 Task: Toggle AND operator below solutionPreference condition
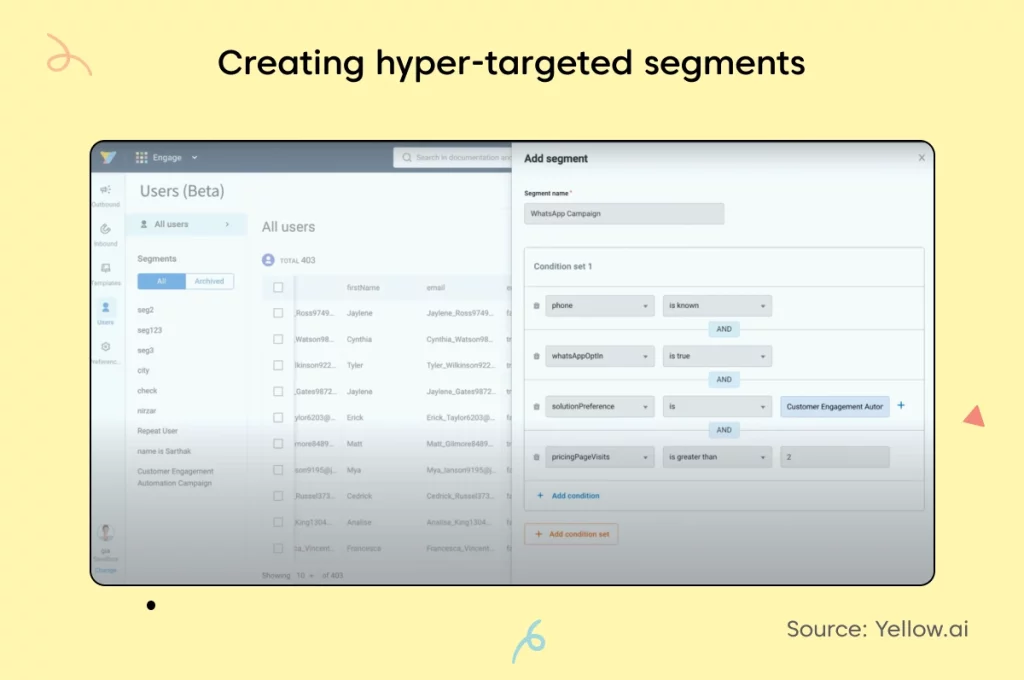pos(724,430)
